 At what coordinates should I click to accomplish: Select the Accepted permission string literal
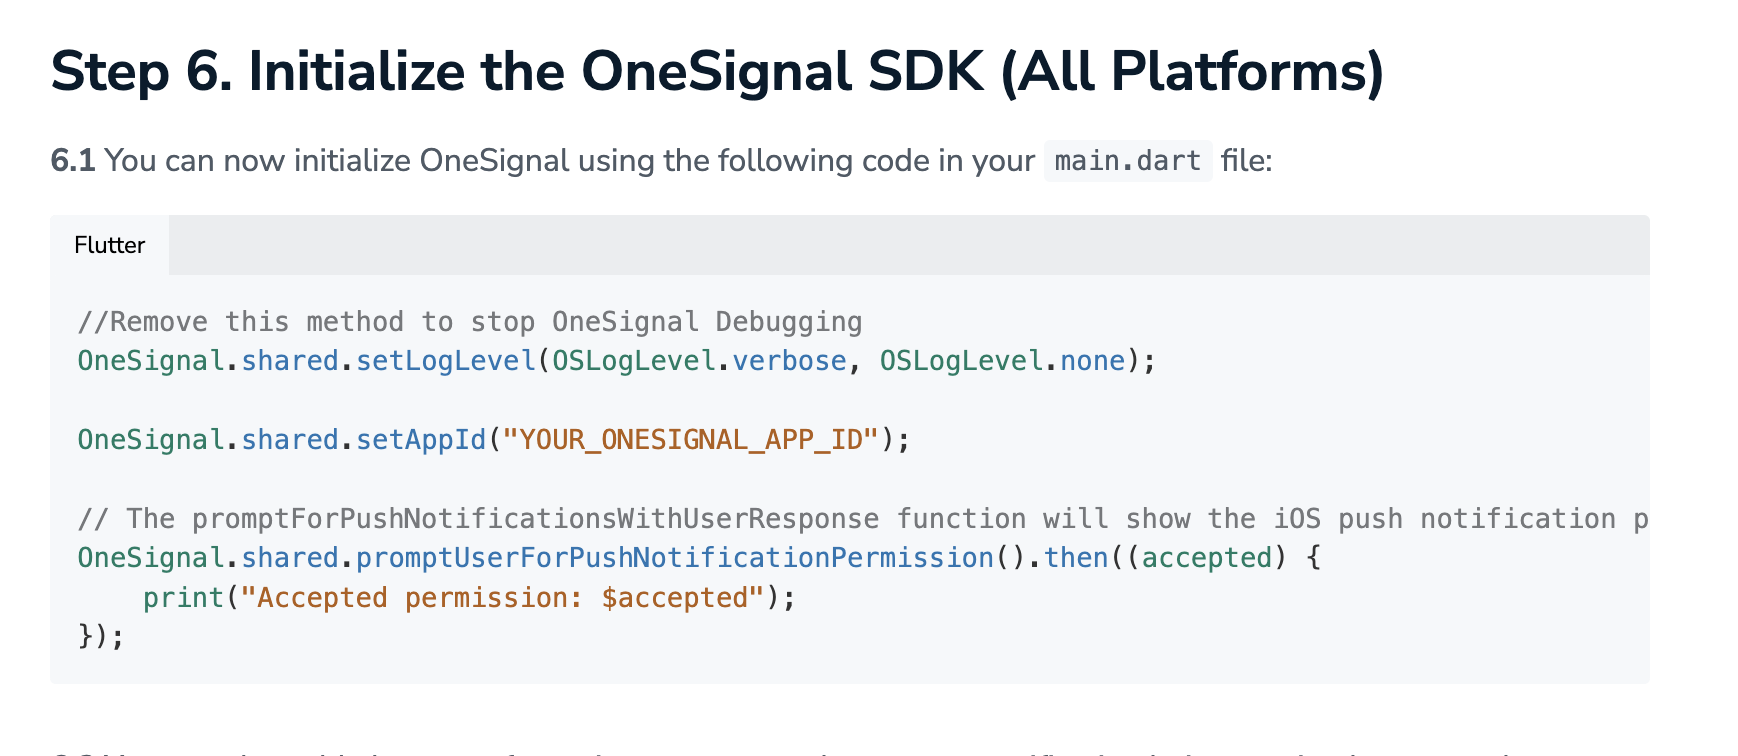(498, 597)
